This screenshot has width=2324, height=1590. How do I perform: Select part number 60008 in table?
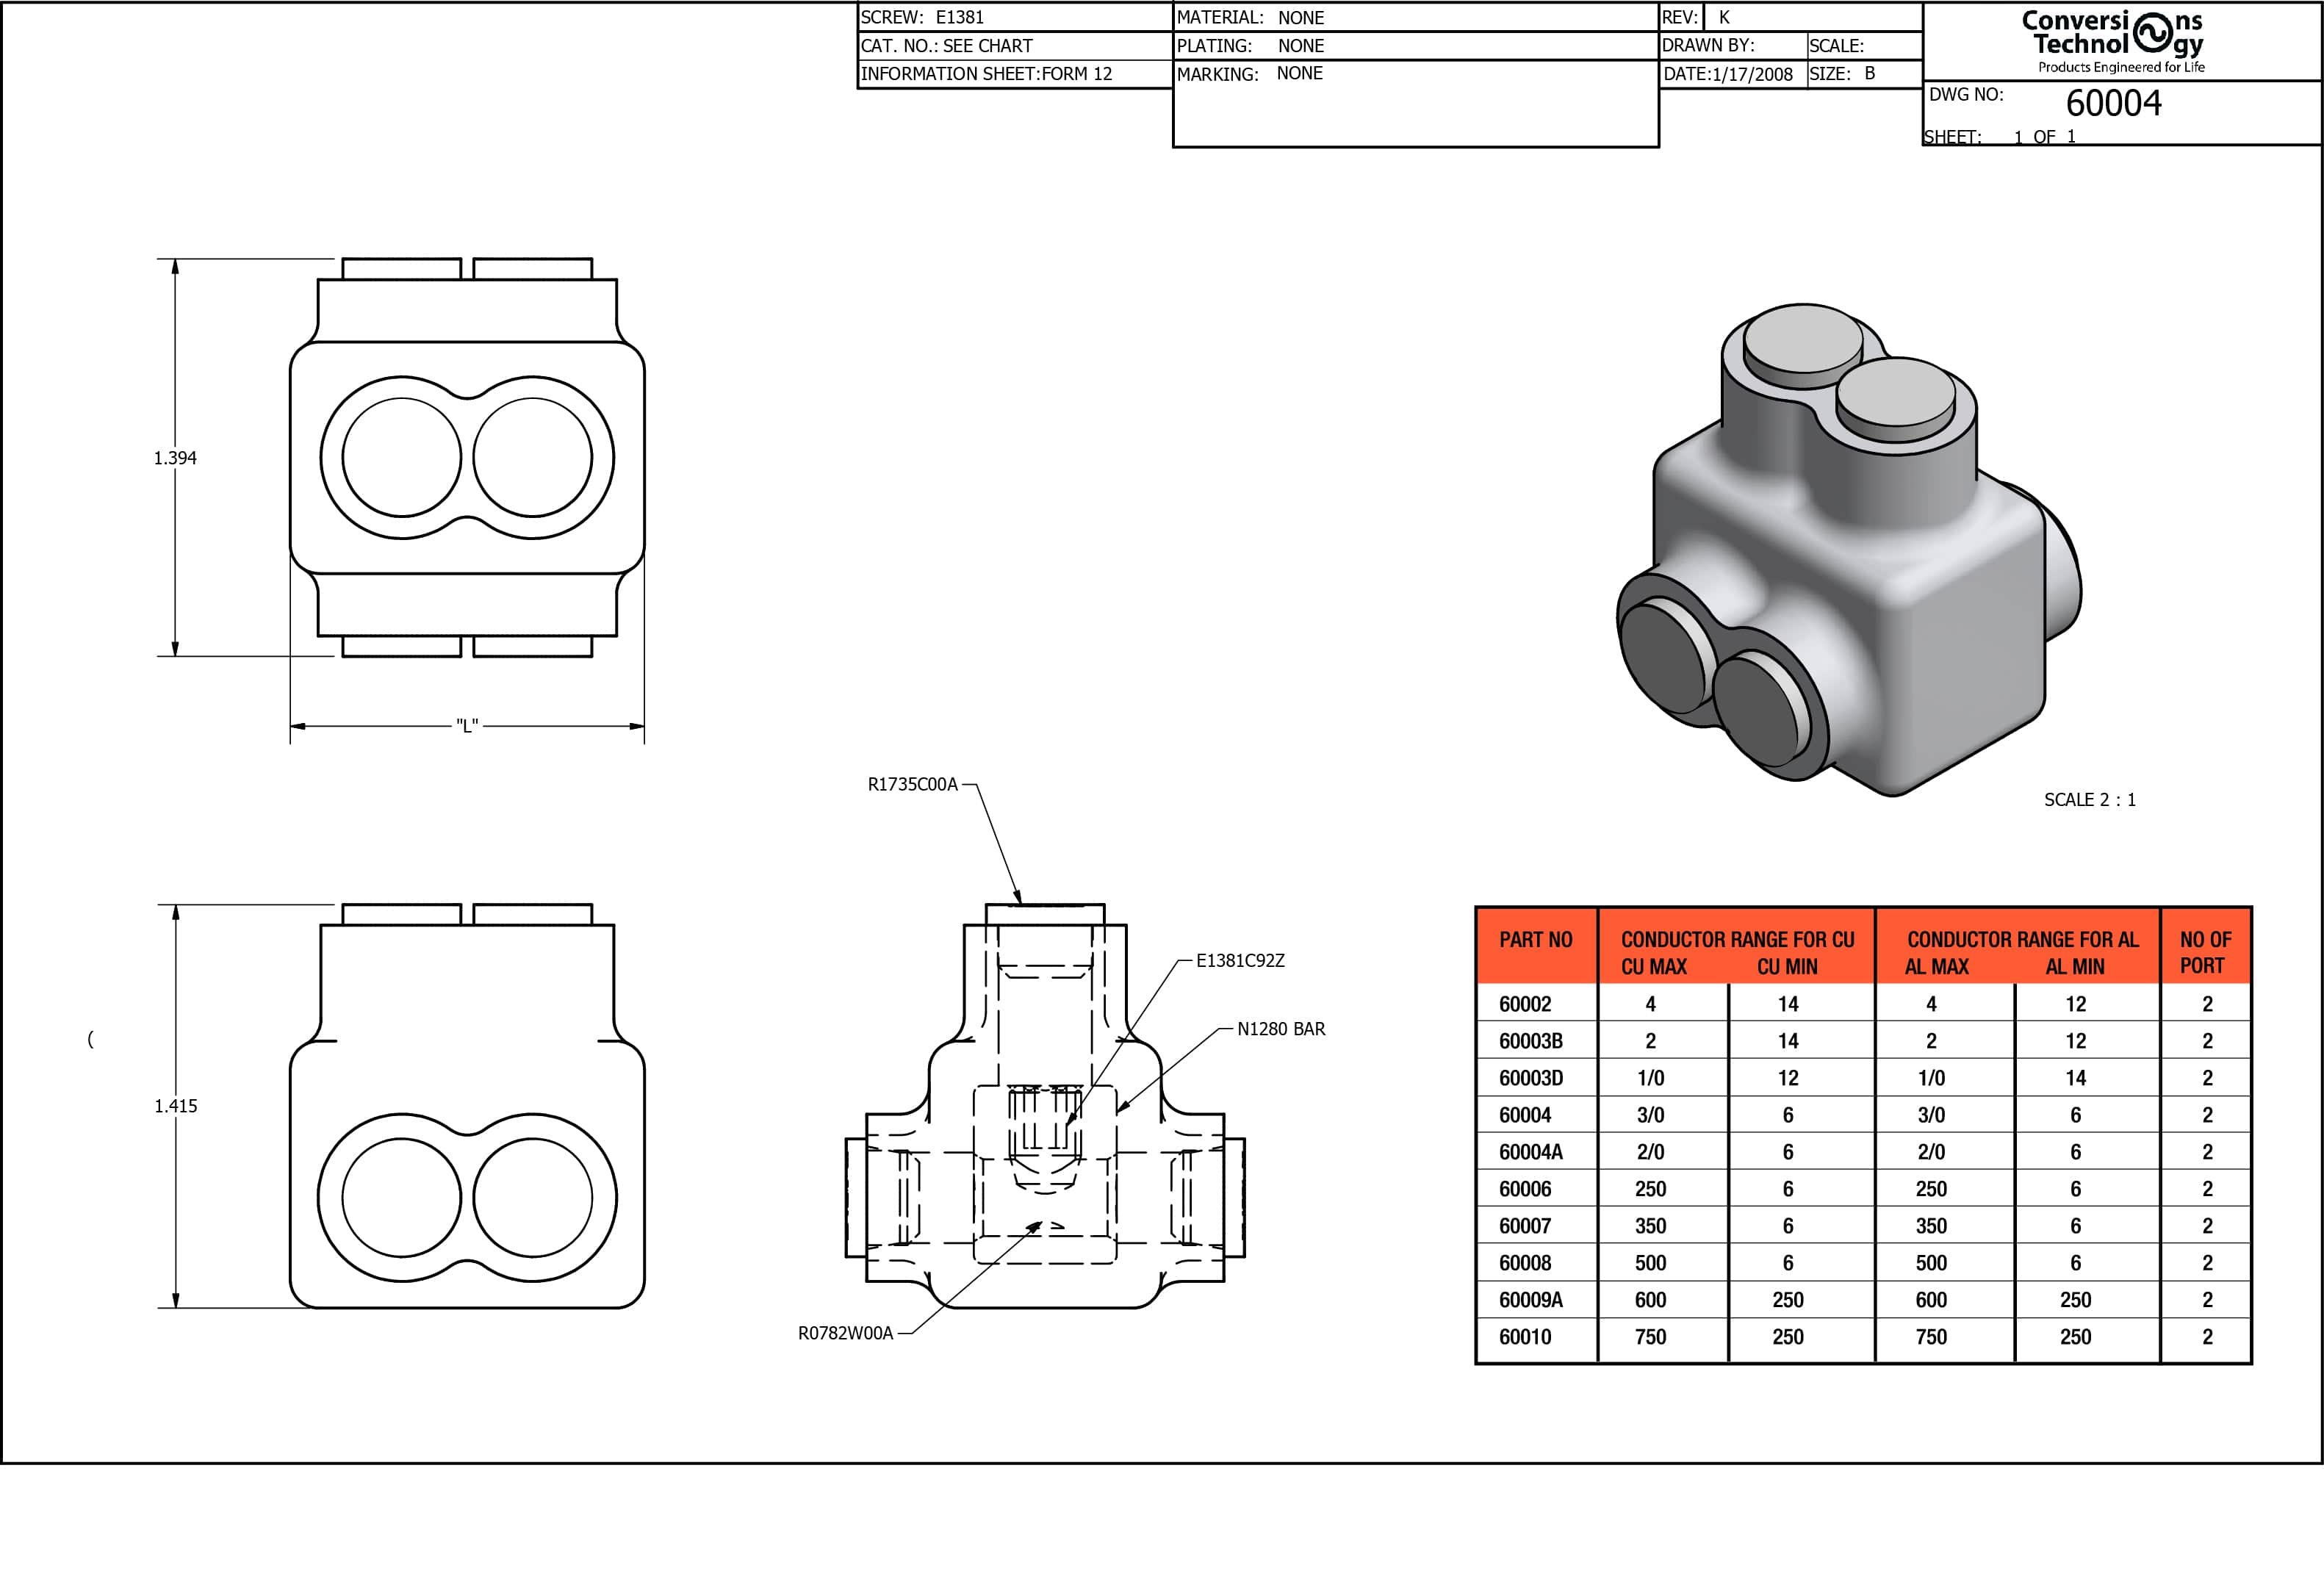[x=1525, y=1263]
